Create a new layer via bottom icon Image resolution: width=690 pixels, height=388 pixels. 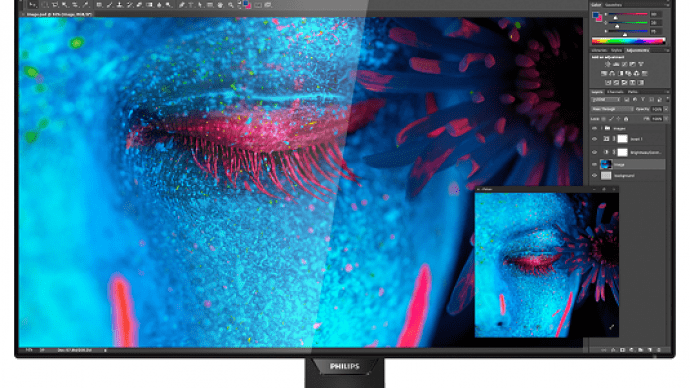coord(650,350)
